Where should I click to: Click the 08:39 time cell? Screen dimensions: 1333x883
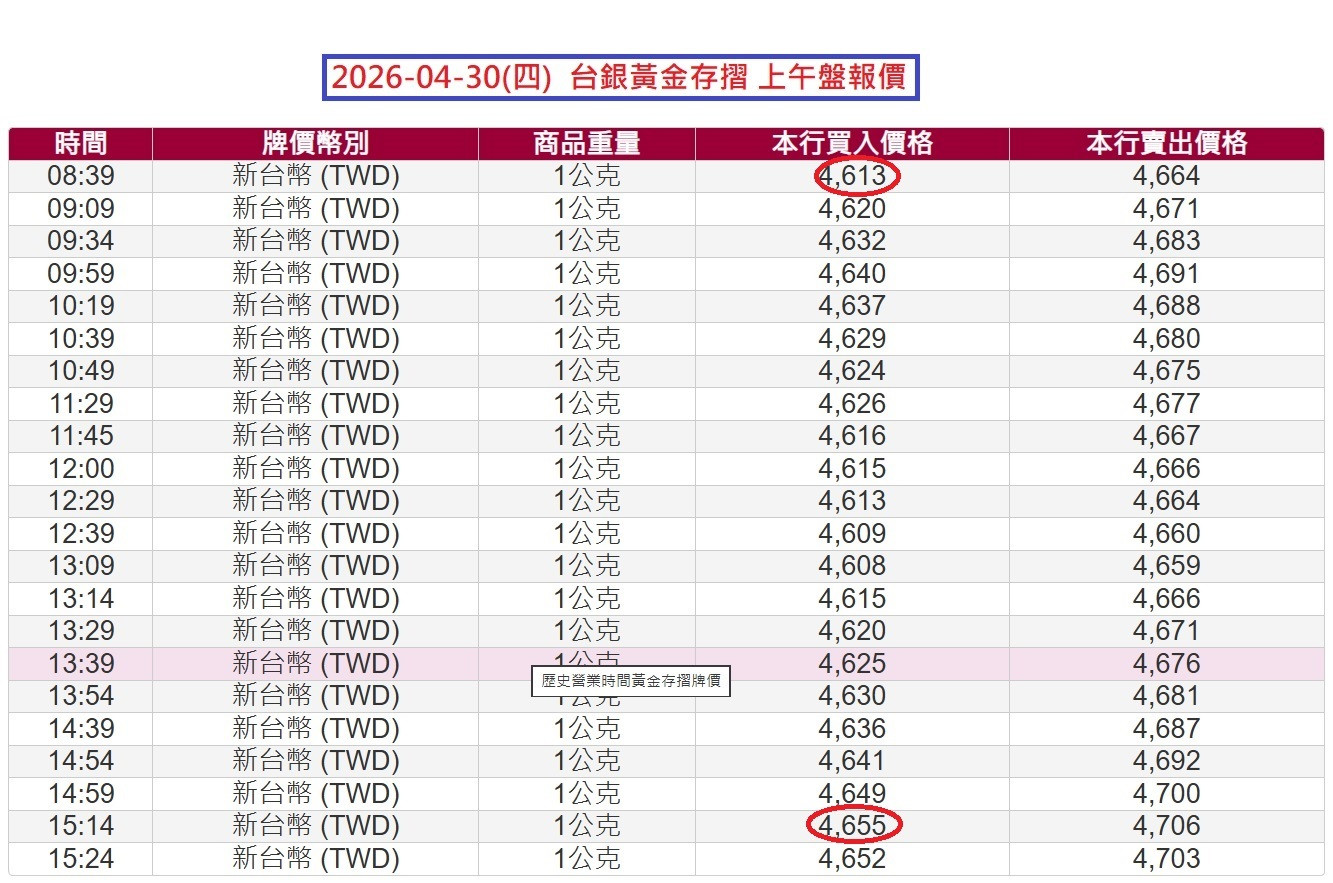79,176
